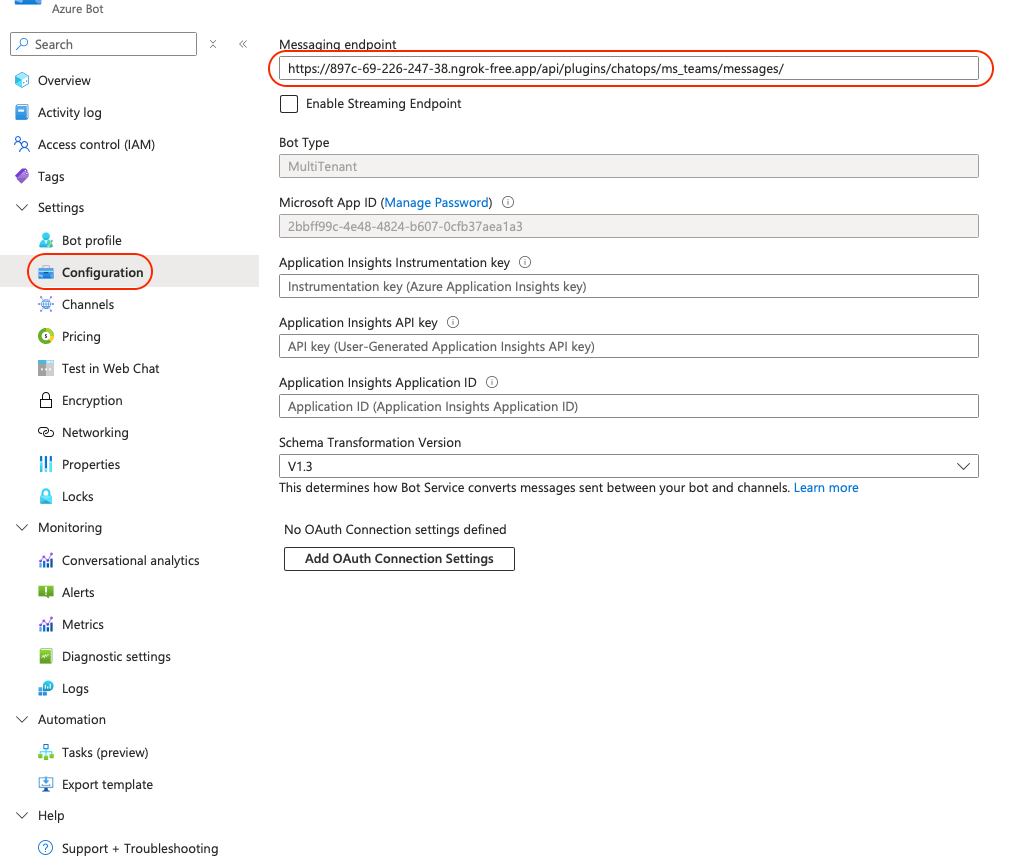
Task: Show info for Microsoft App ID
Action: [508, 202]
